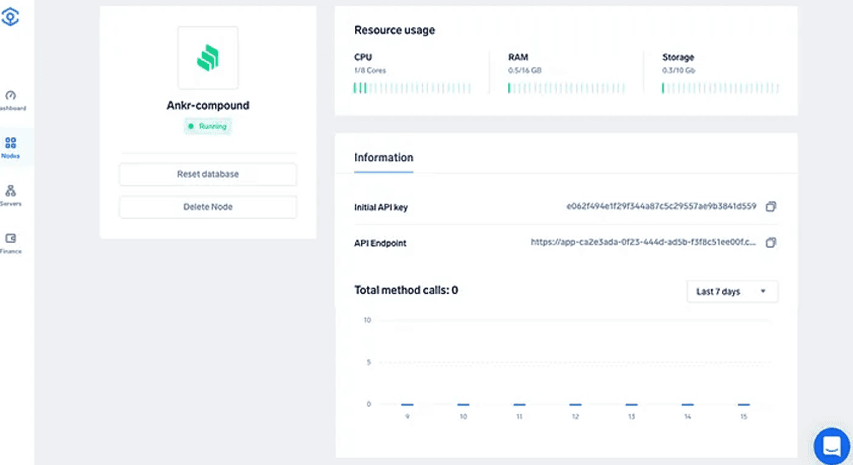853x465 pixels.
Task: Click the 1/8 Cores label
Action: pyautogui.click(x=370, y=71)
